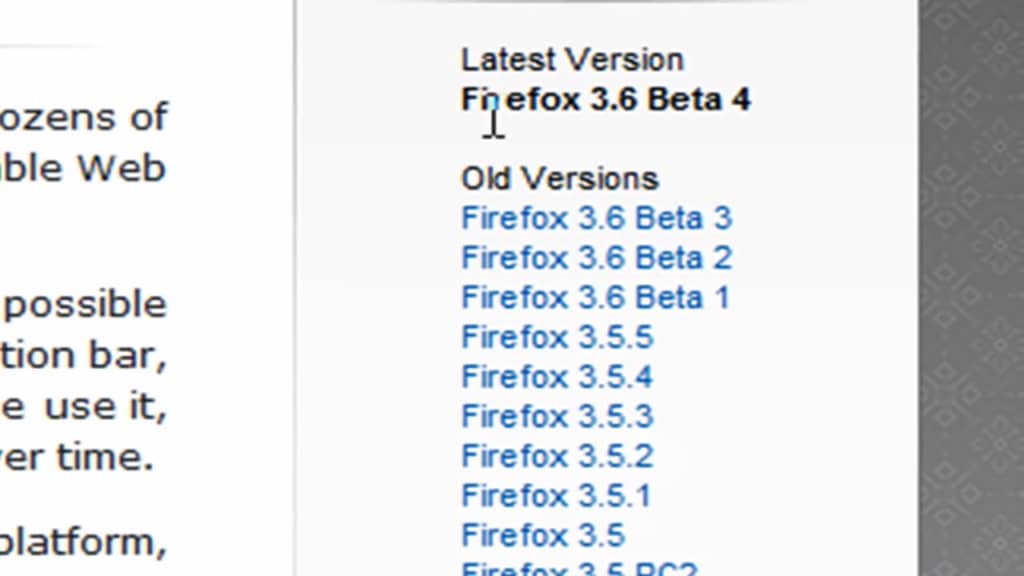The height and width of the screenshot is (576, 1024).
Task: Click the paragraph line ending "ble Web"
Action: [x=82, y=168]
